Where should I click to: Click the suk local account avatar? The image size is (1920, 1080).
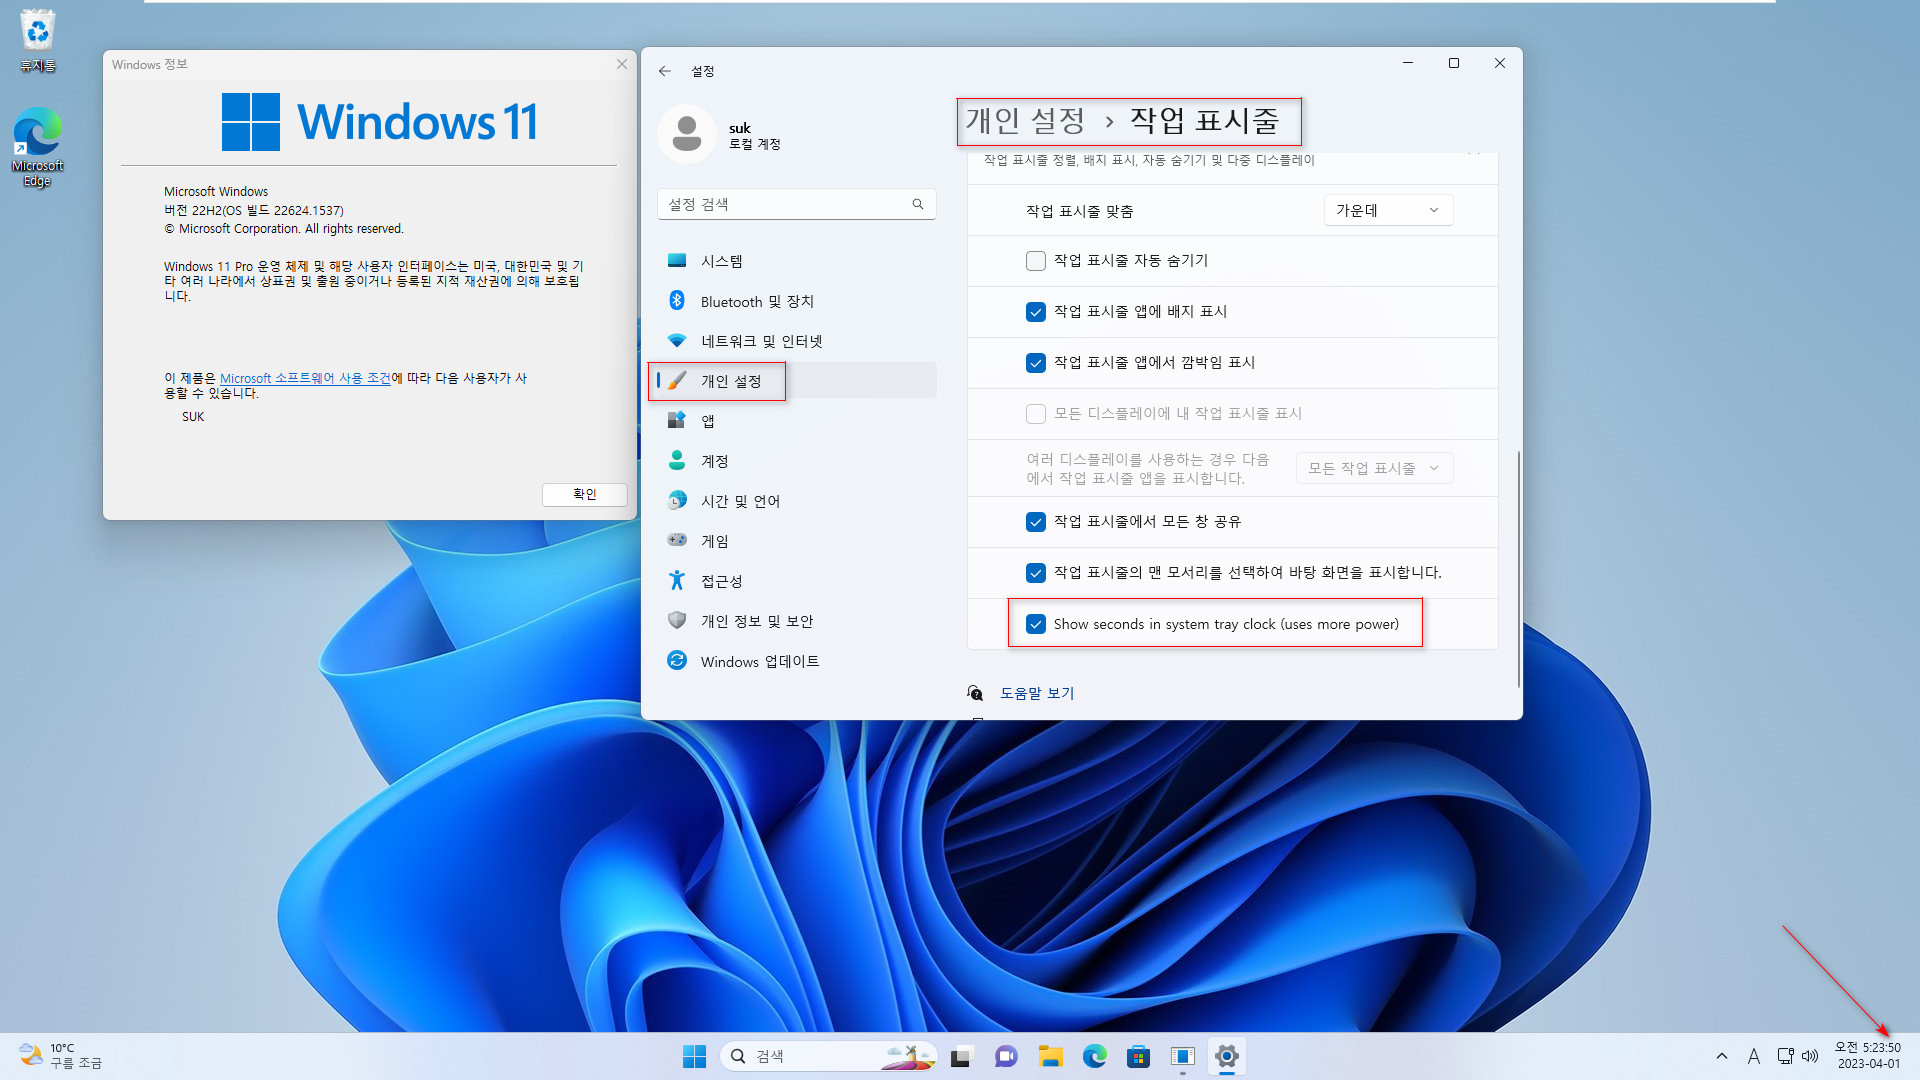coord(687,134)
